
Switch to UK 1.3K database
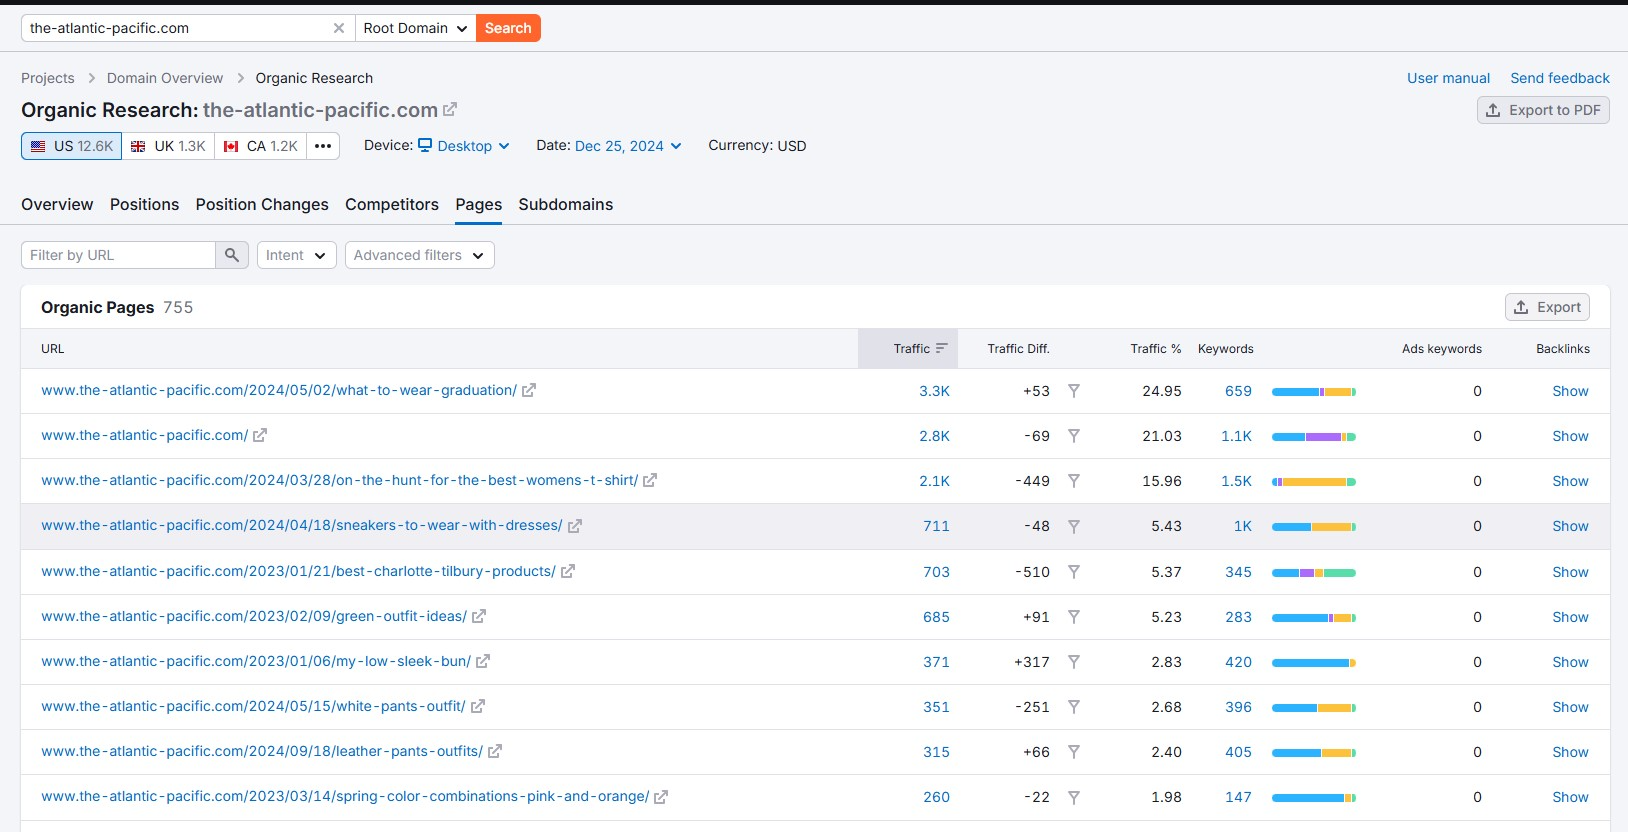168,146
